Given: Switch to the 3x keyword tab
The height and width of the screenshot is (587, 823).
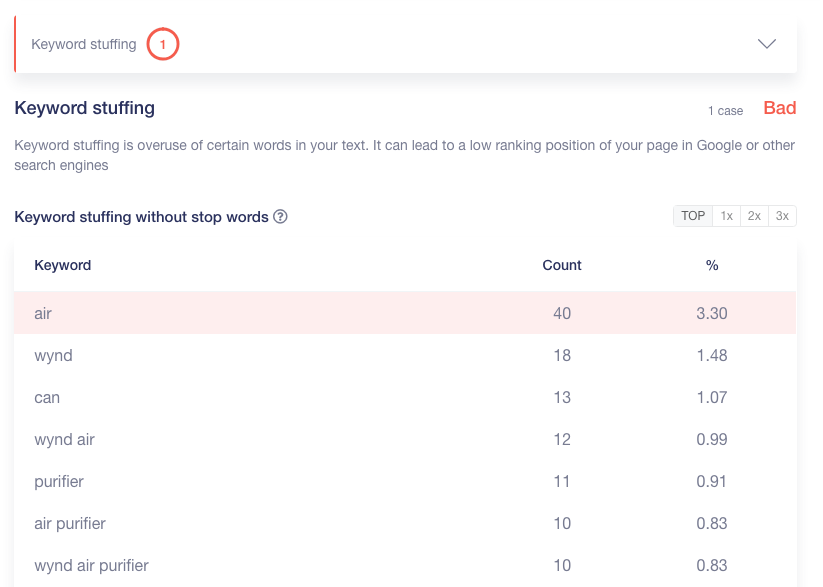Looking at the screenshot, I should [x=782, y=216].
